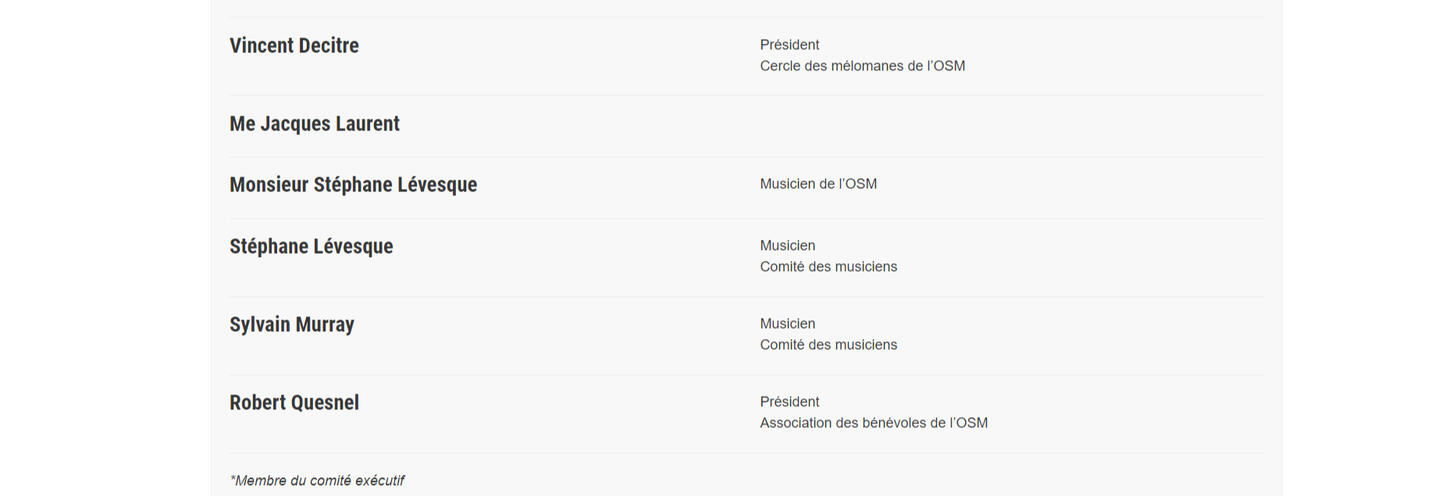Click the name Vincent Decitre

(294, 46)
